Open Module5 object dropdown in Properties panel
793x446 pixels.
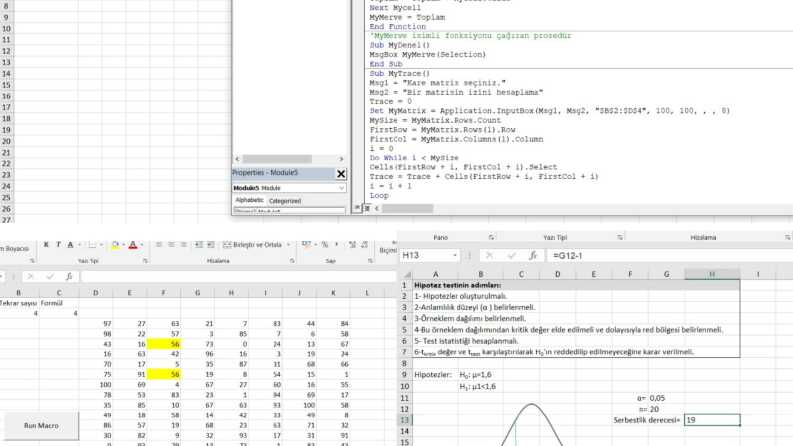click(x=341, y=188)
